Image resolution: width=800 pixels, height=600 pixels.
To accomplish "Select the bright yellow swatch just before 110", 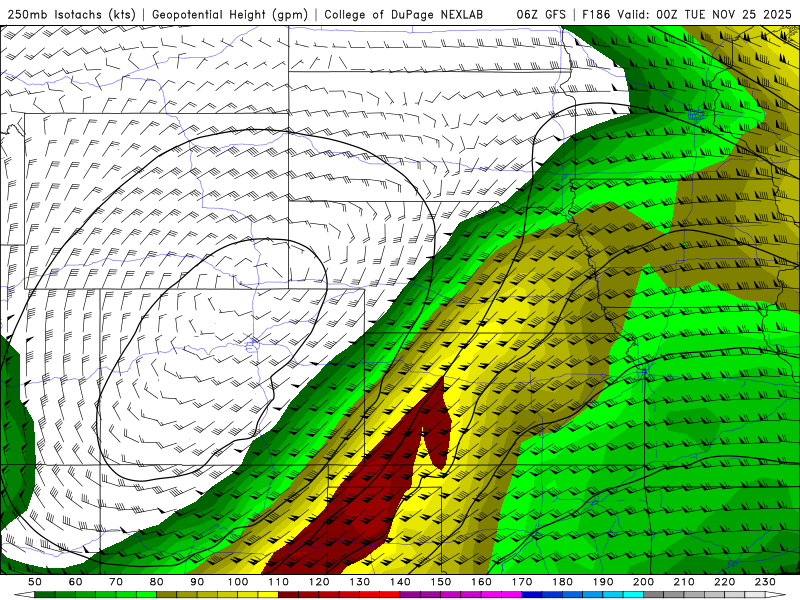I will pyautogui.click(x=268, y=595).
